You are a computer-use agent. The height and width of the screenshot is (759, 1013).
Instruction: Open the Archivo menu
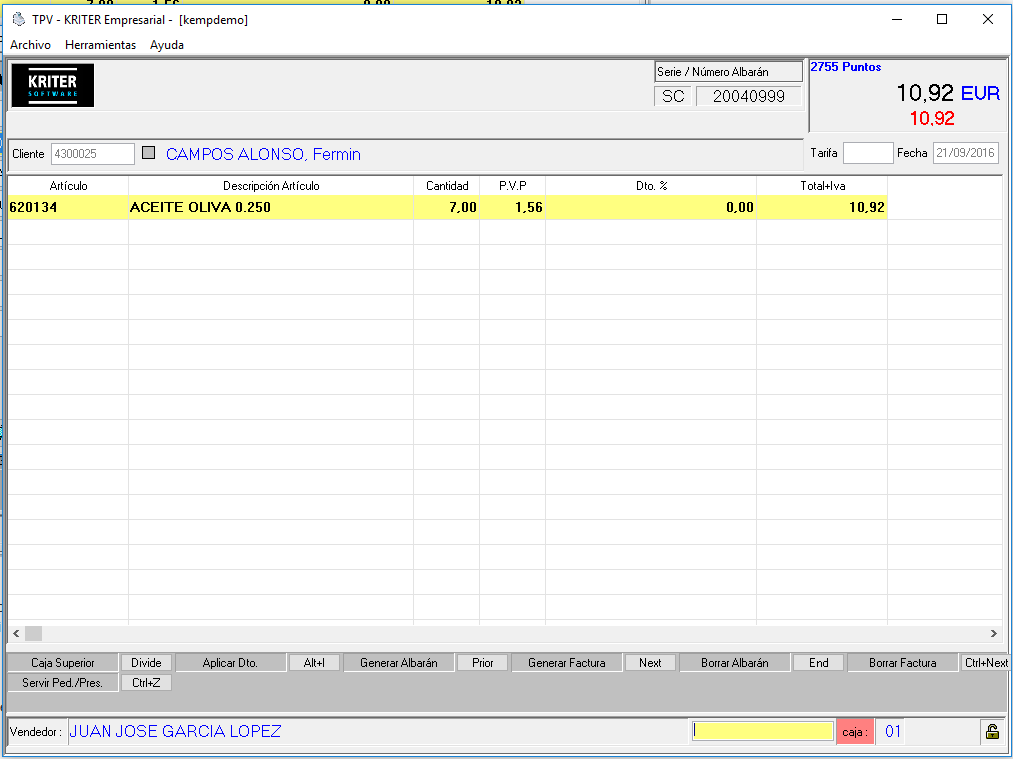(x=30, y=45)
